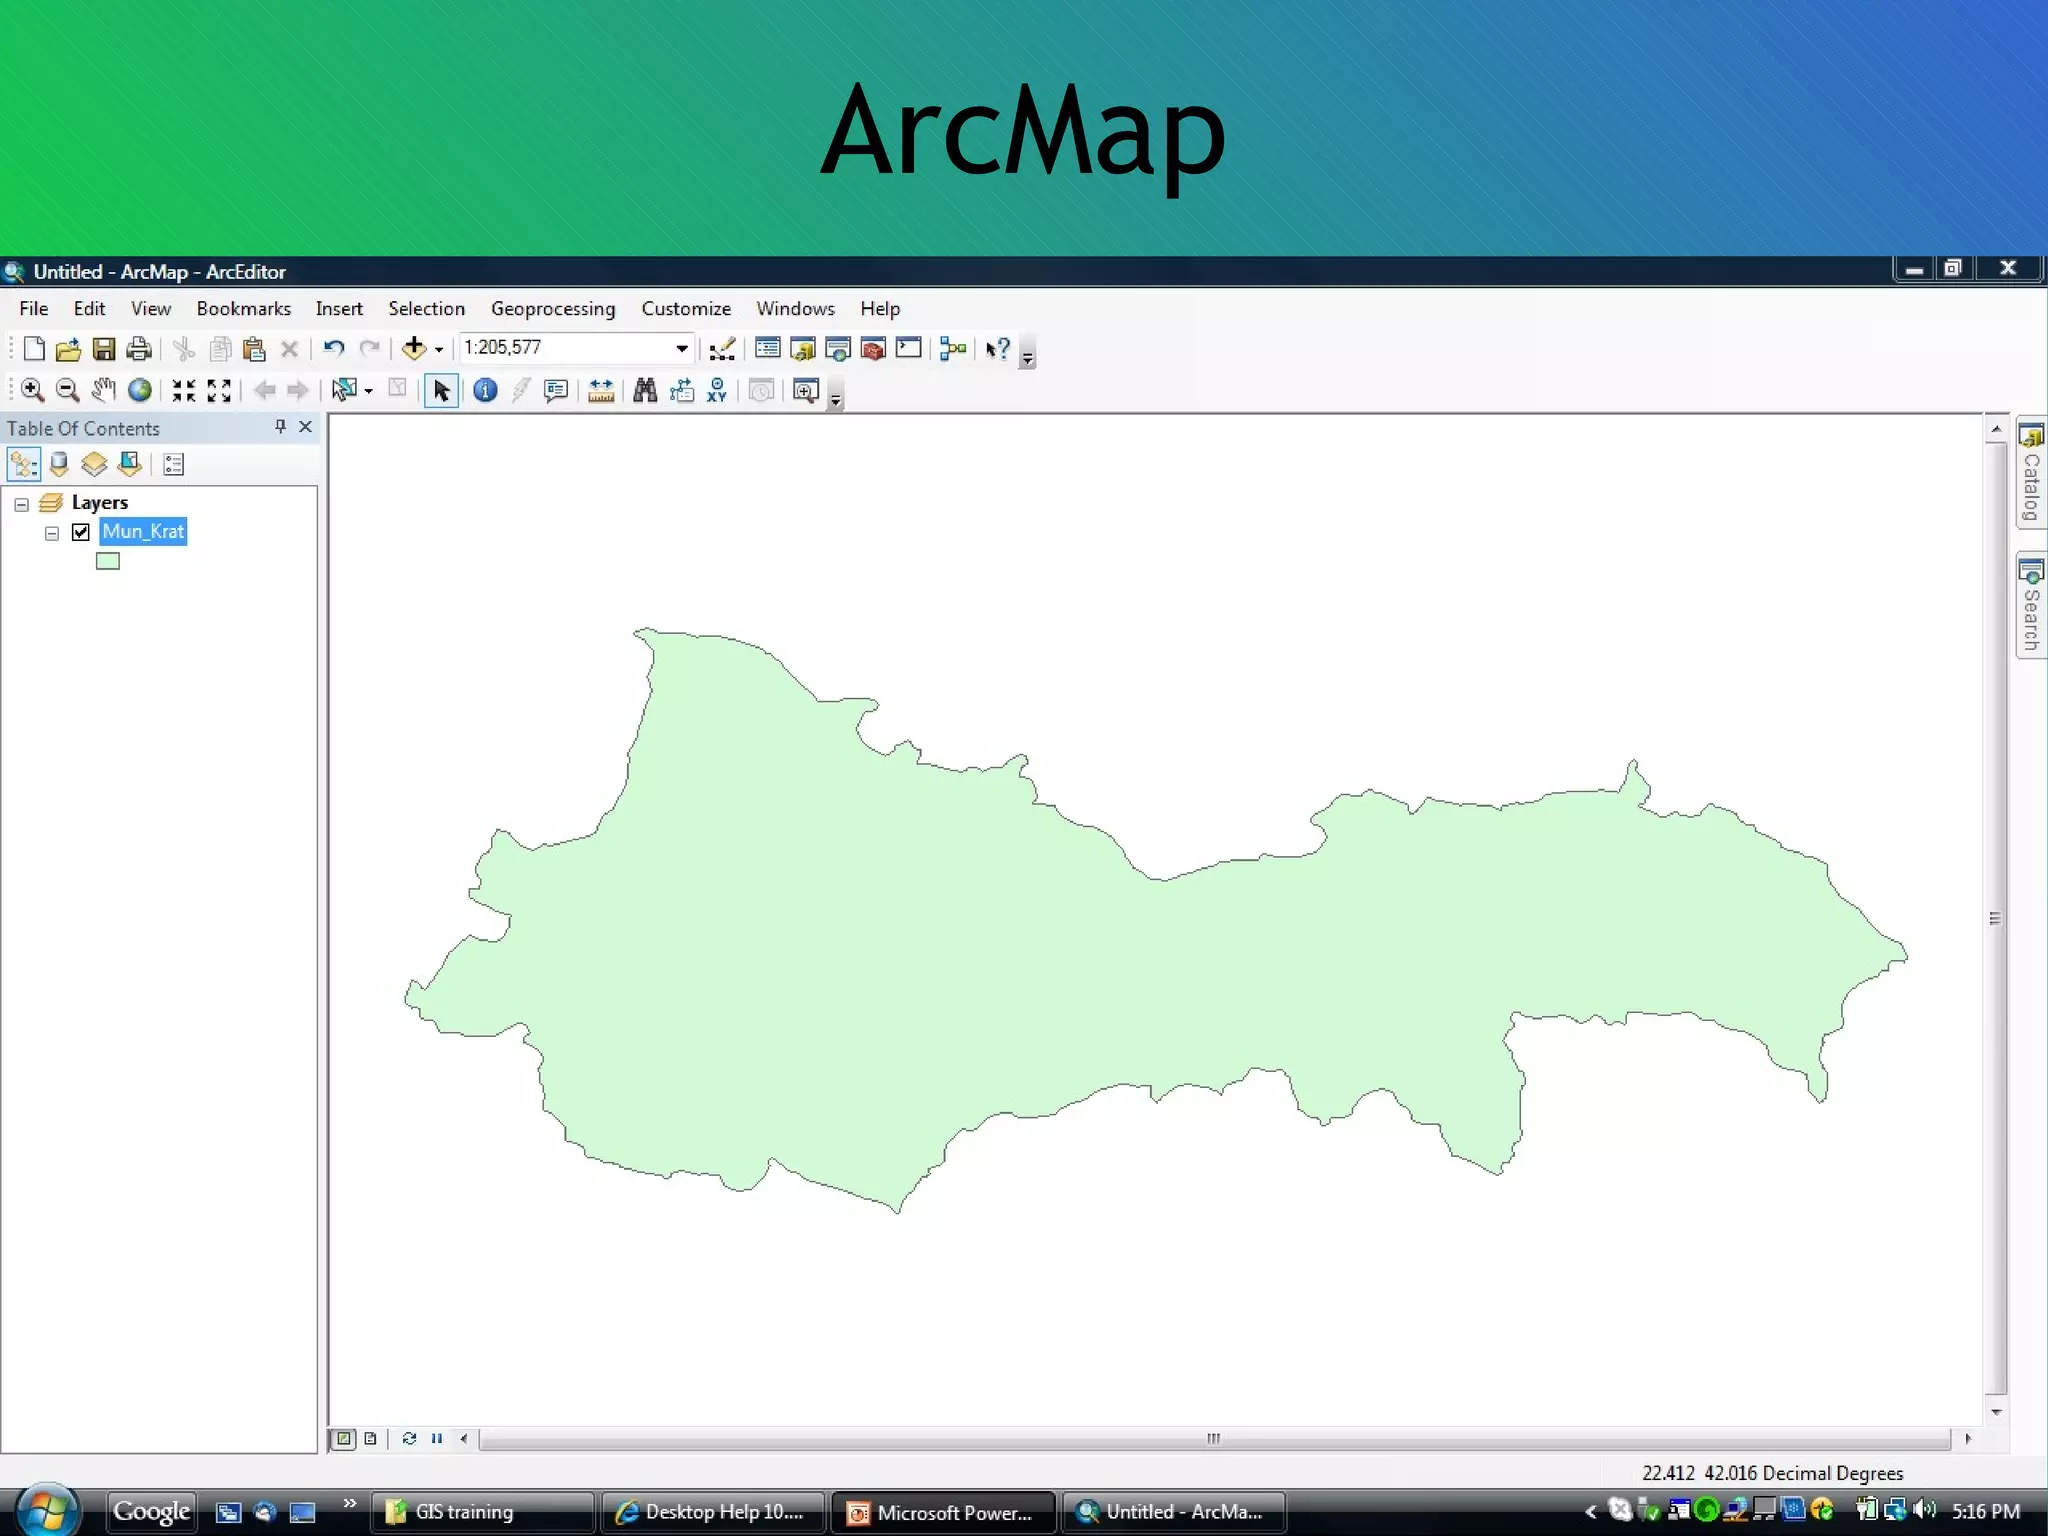Open a map document with the Open icon
Image resolution: width=2048 pixels, height=1536 pixels.
point(68,349)
